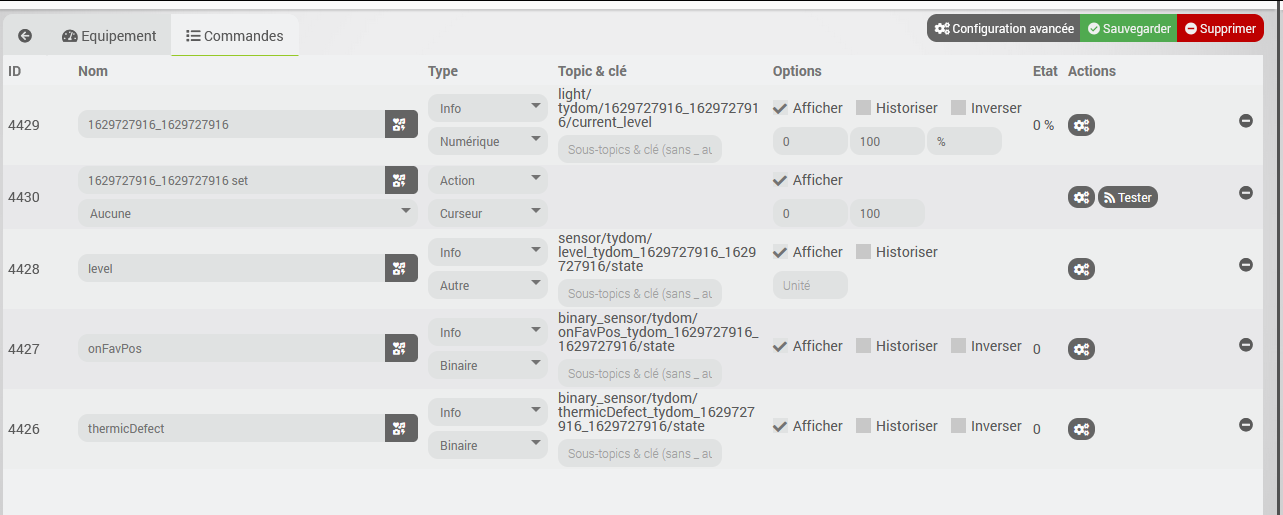
Task: Open advanced settings gears for the level command
Action: (1081, 269)
